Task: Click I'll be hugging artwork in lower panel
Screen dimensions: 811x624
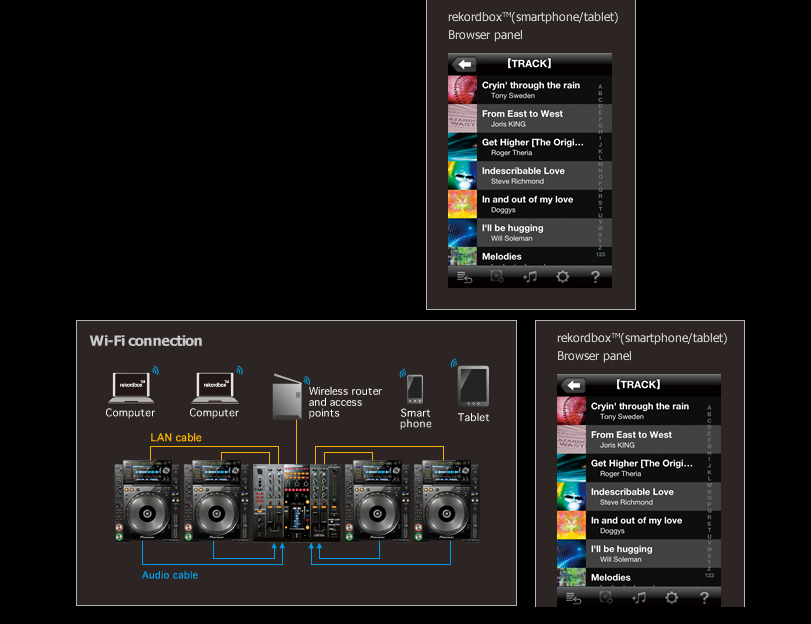Action: pos(572,553)
